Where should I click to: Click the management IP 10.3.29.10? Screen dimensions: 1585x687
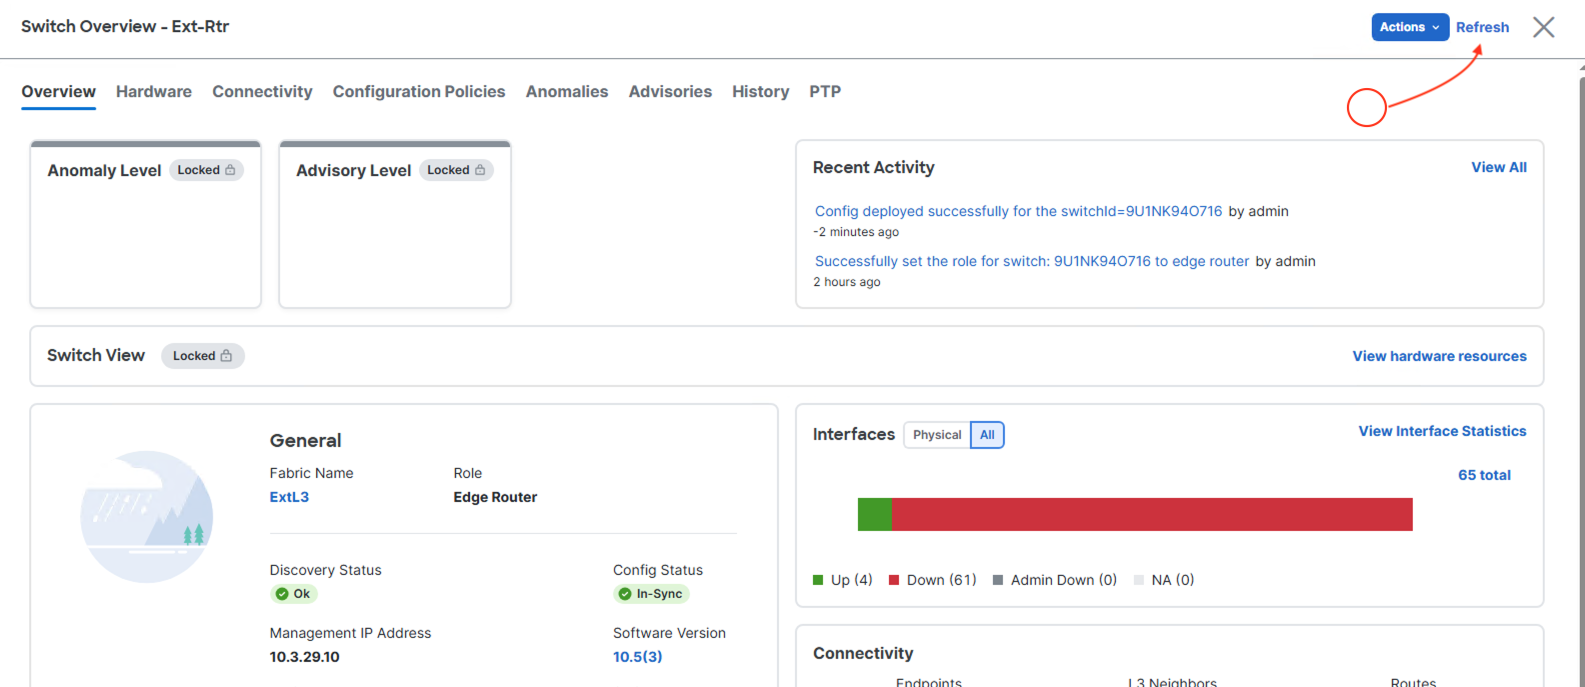[x=305, y=657]
